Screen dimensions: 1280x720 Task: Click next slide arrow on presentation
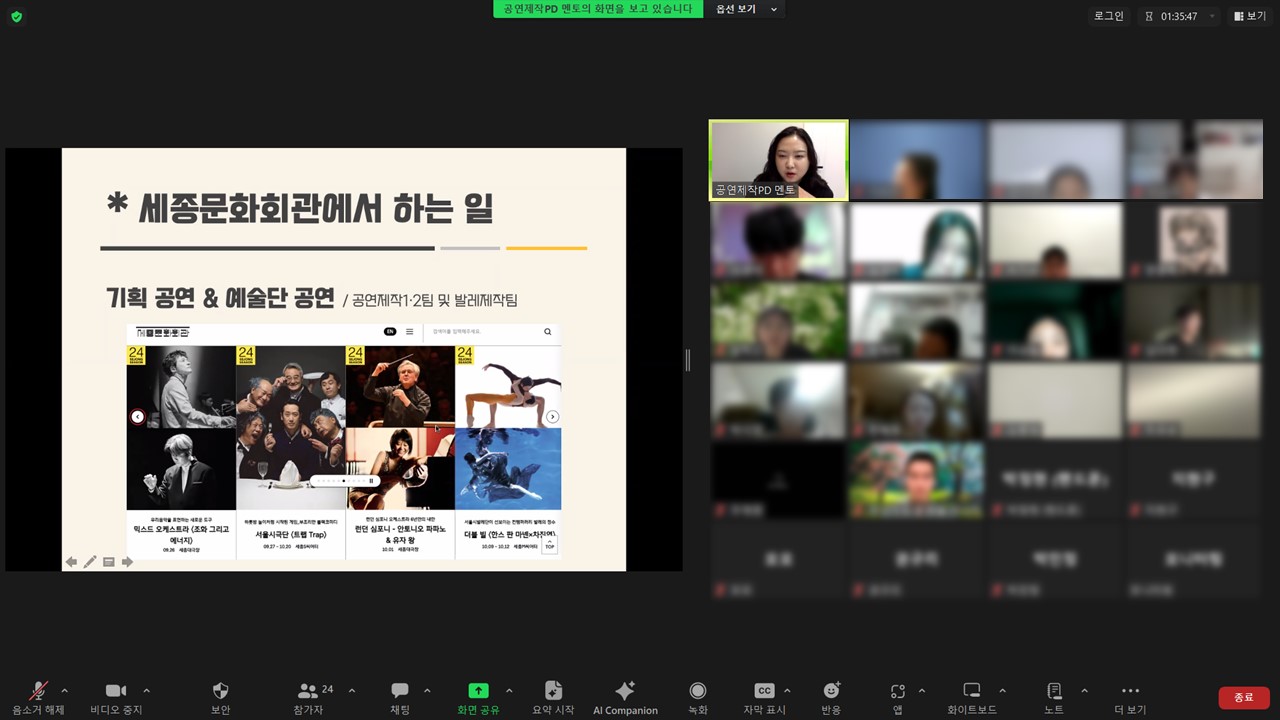127,562
